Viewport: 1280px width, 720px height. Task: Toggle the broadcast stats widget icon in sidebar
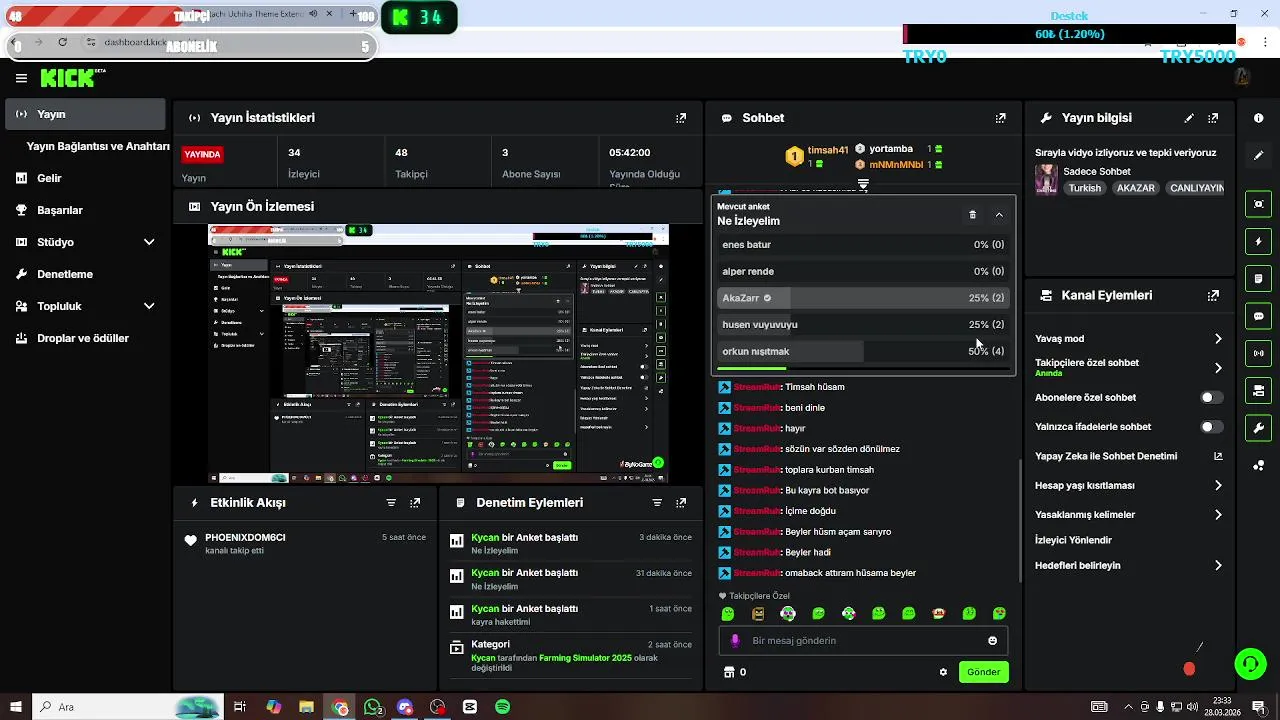tap(1258, 352)
